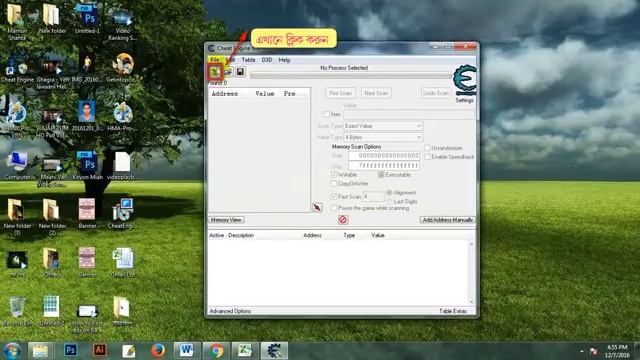Click the Description column header

point(241,236)
